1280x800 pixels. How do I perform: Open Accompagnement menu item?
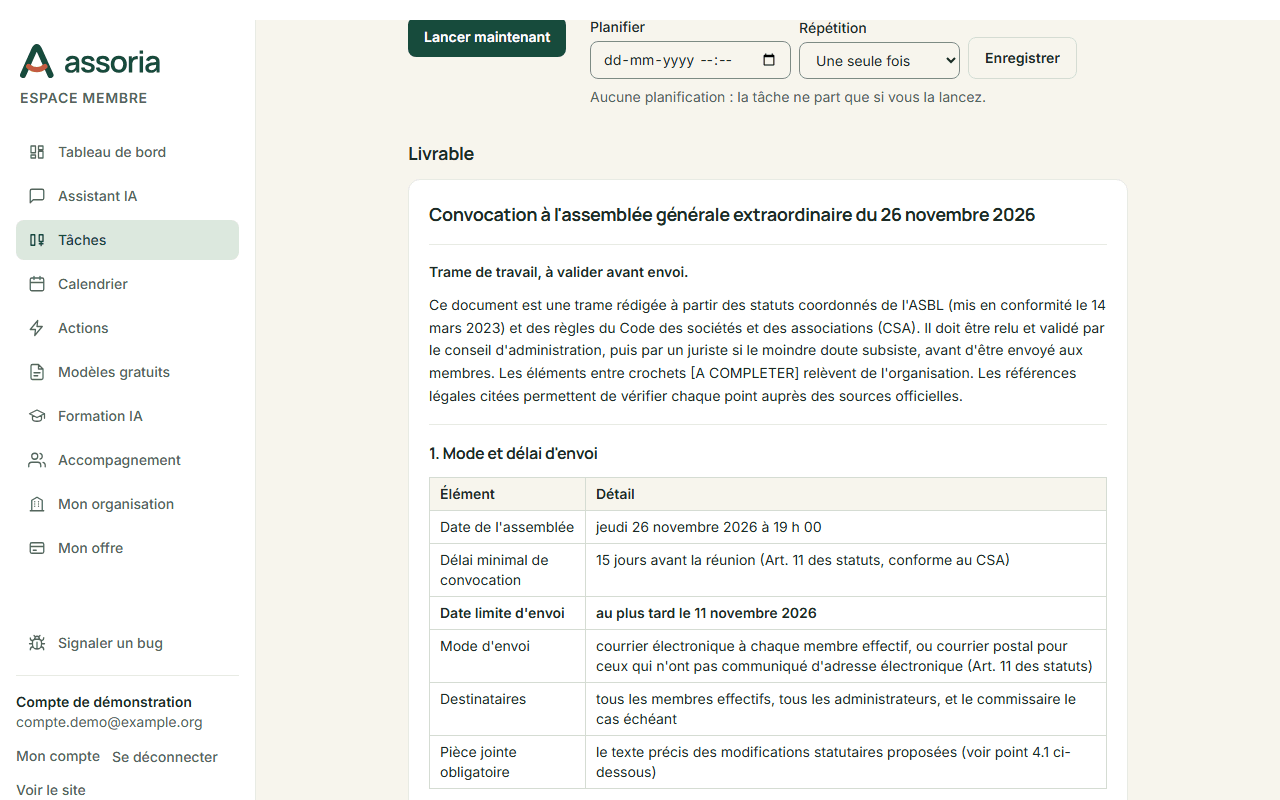(x=127, y=460)
